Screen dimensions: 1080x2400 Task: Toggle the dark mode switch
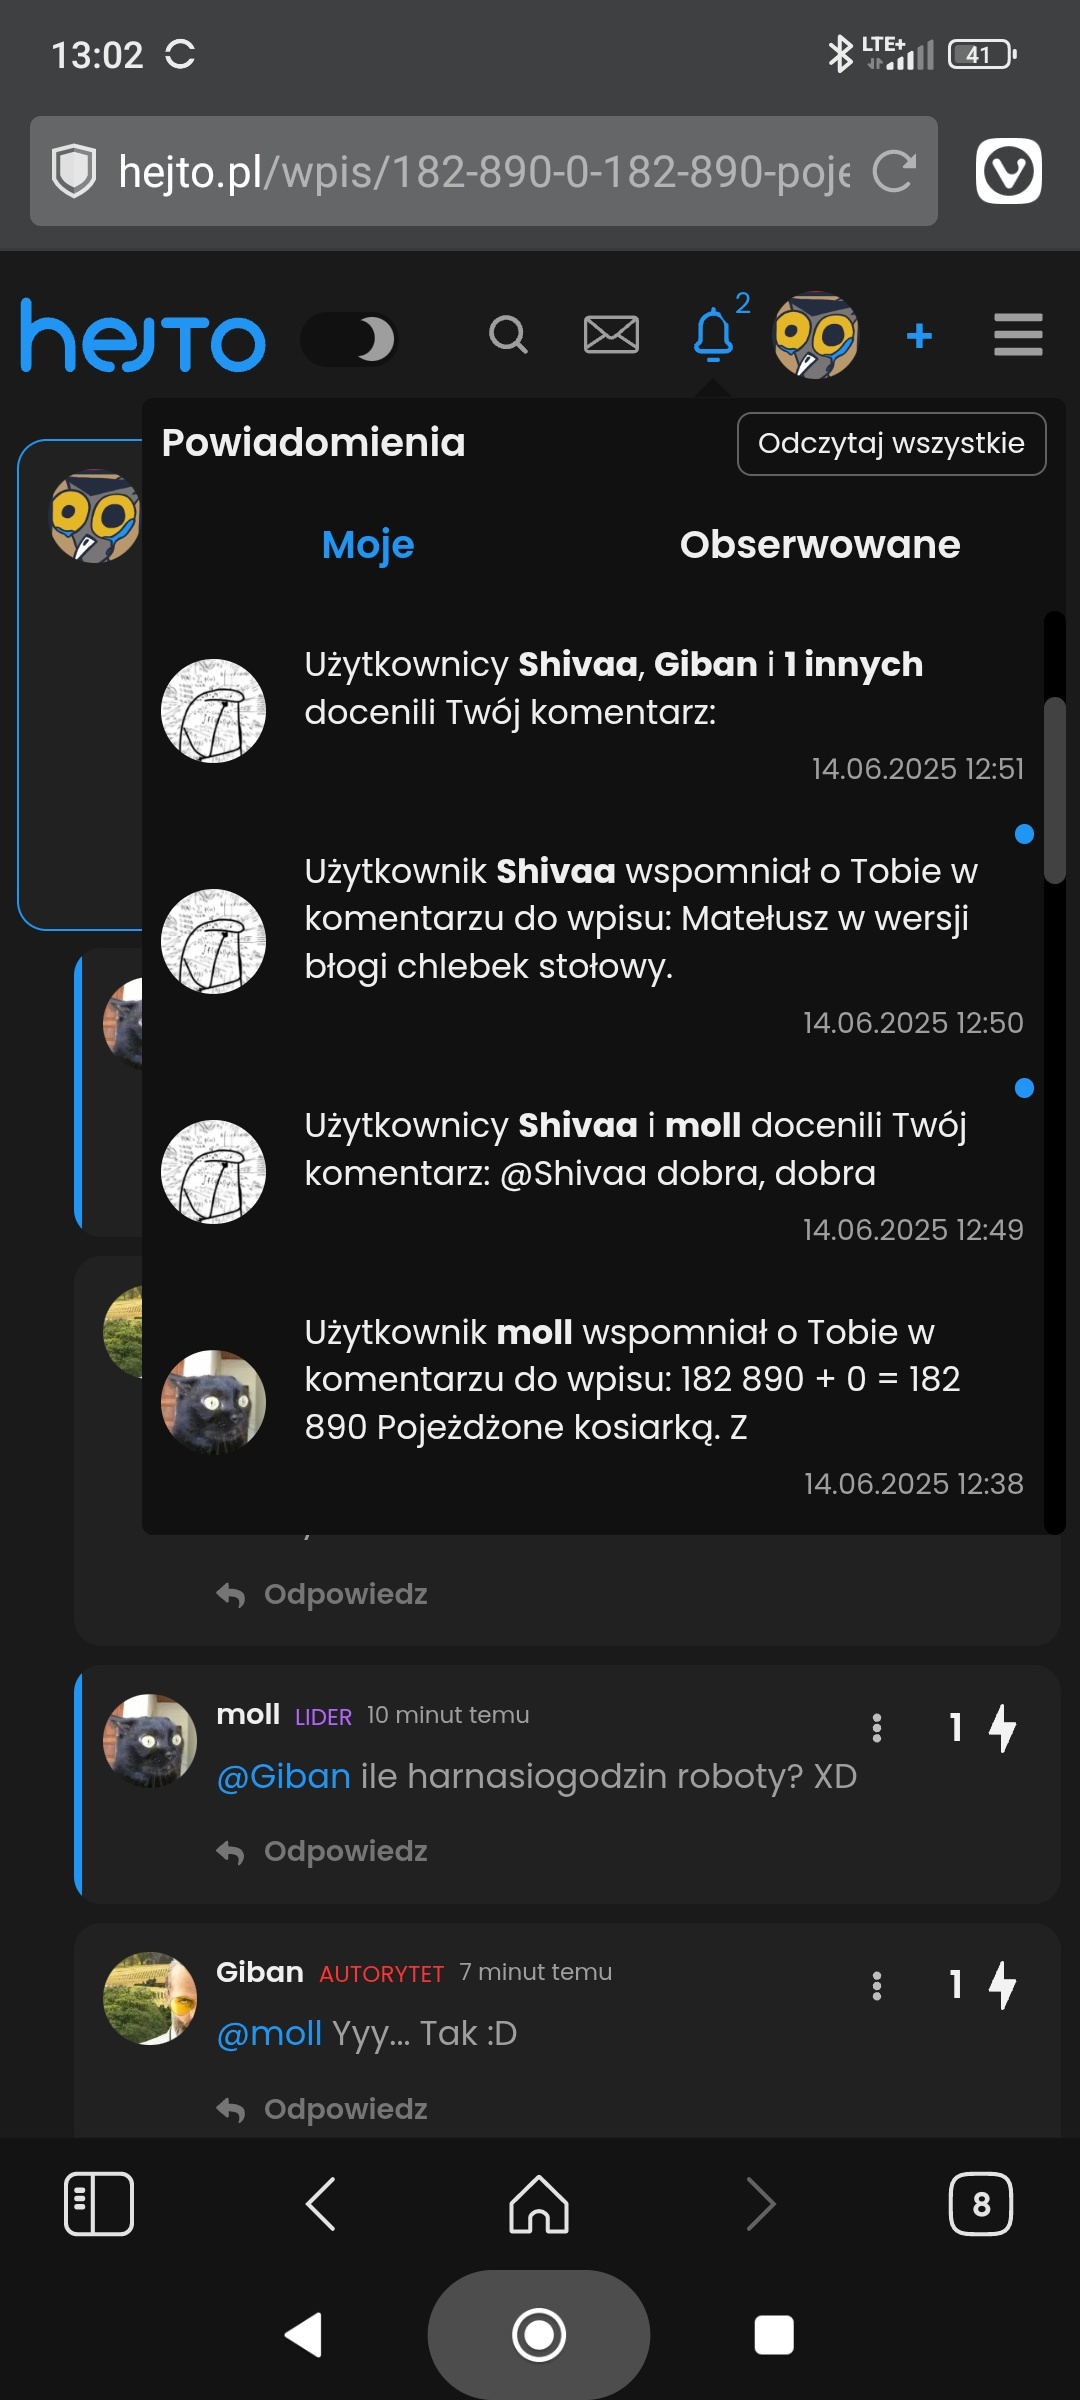(351, 340)
